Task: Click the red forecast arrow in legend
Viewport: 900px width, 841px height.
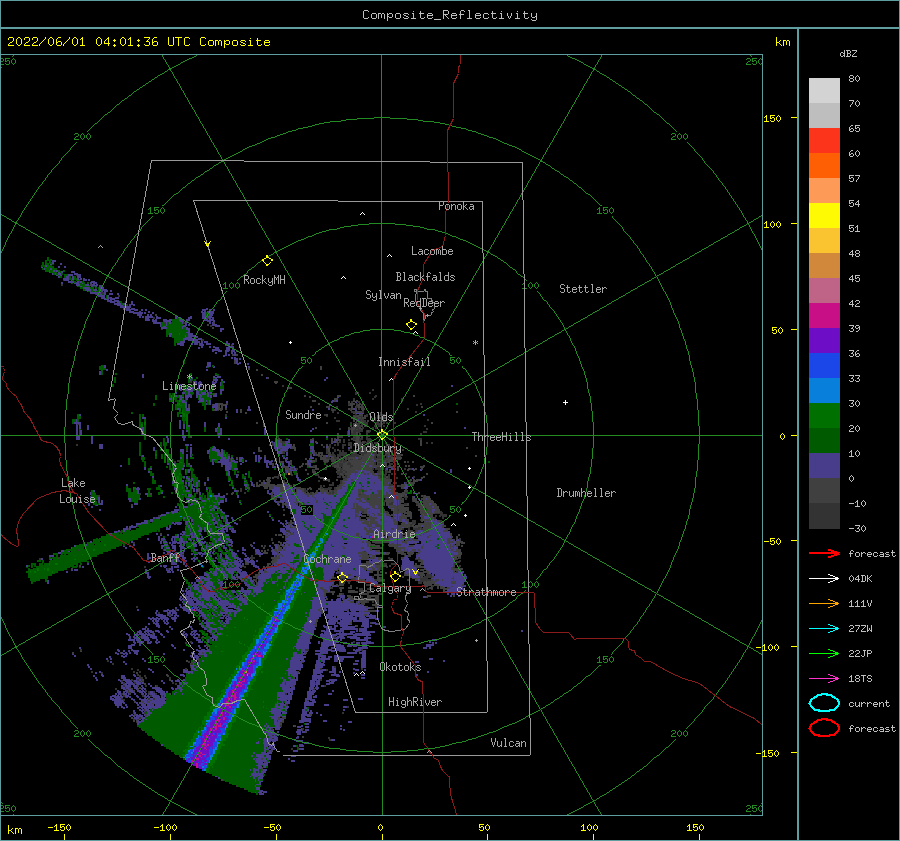Action: tap(824, 553)
